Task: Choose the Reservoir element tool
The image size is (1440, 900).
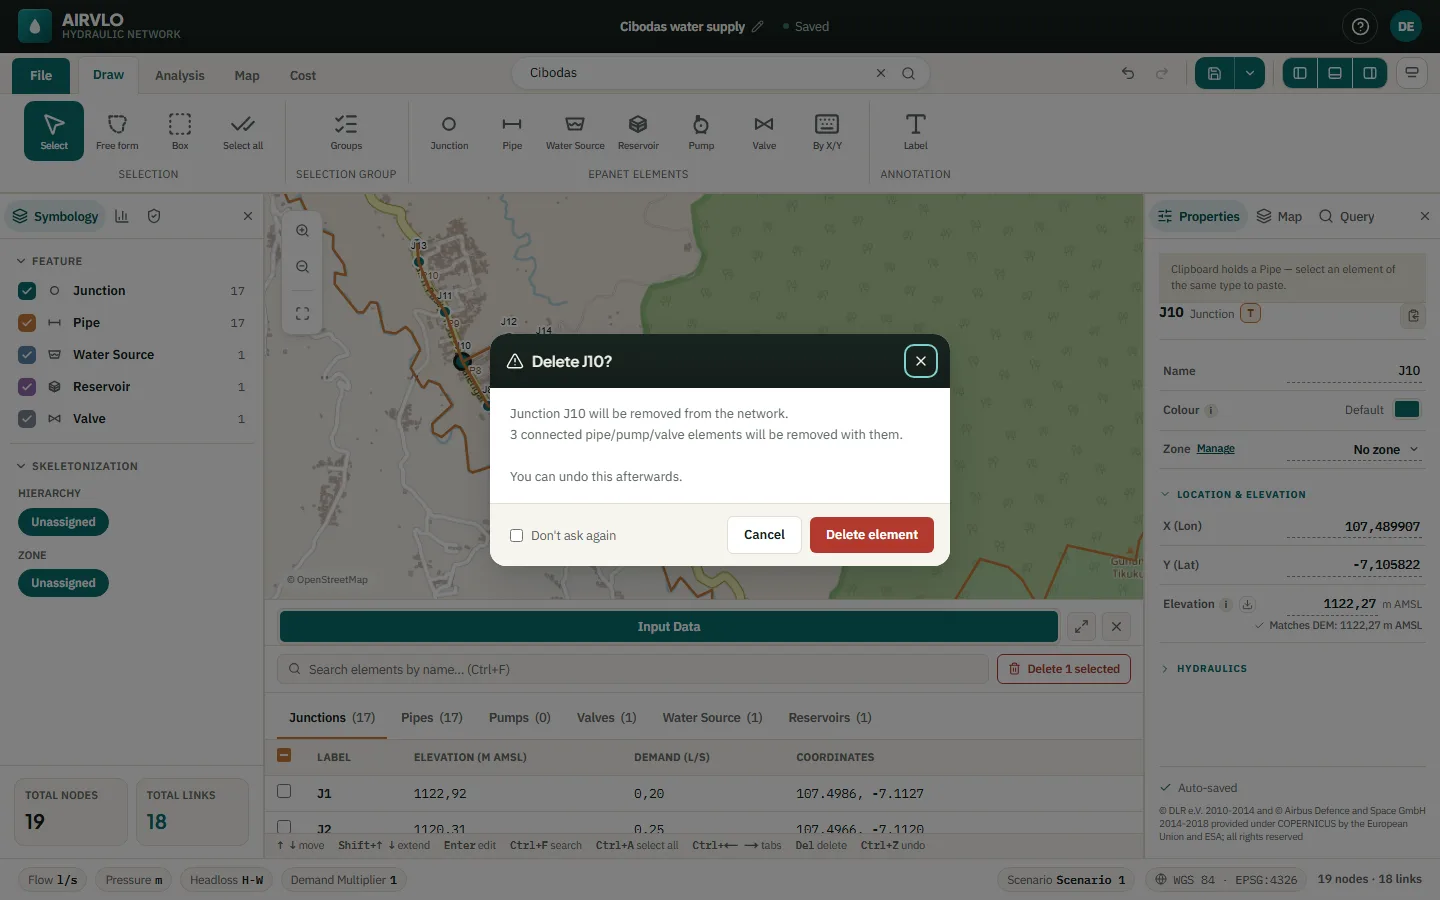Action: [638, 131]
